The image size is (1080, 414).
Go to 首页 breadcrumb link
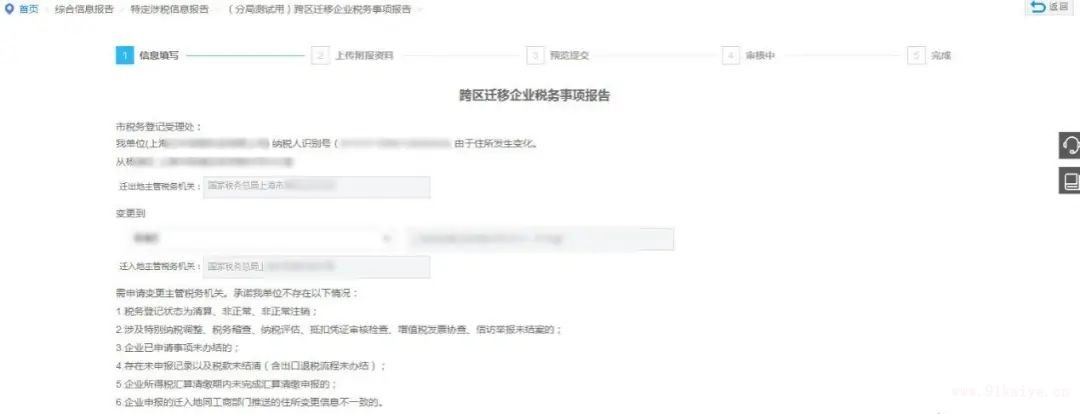(29, 10)
